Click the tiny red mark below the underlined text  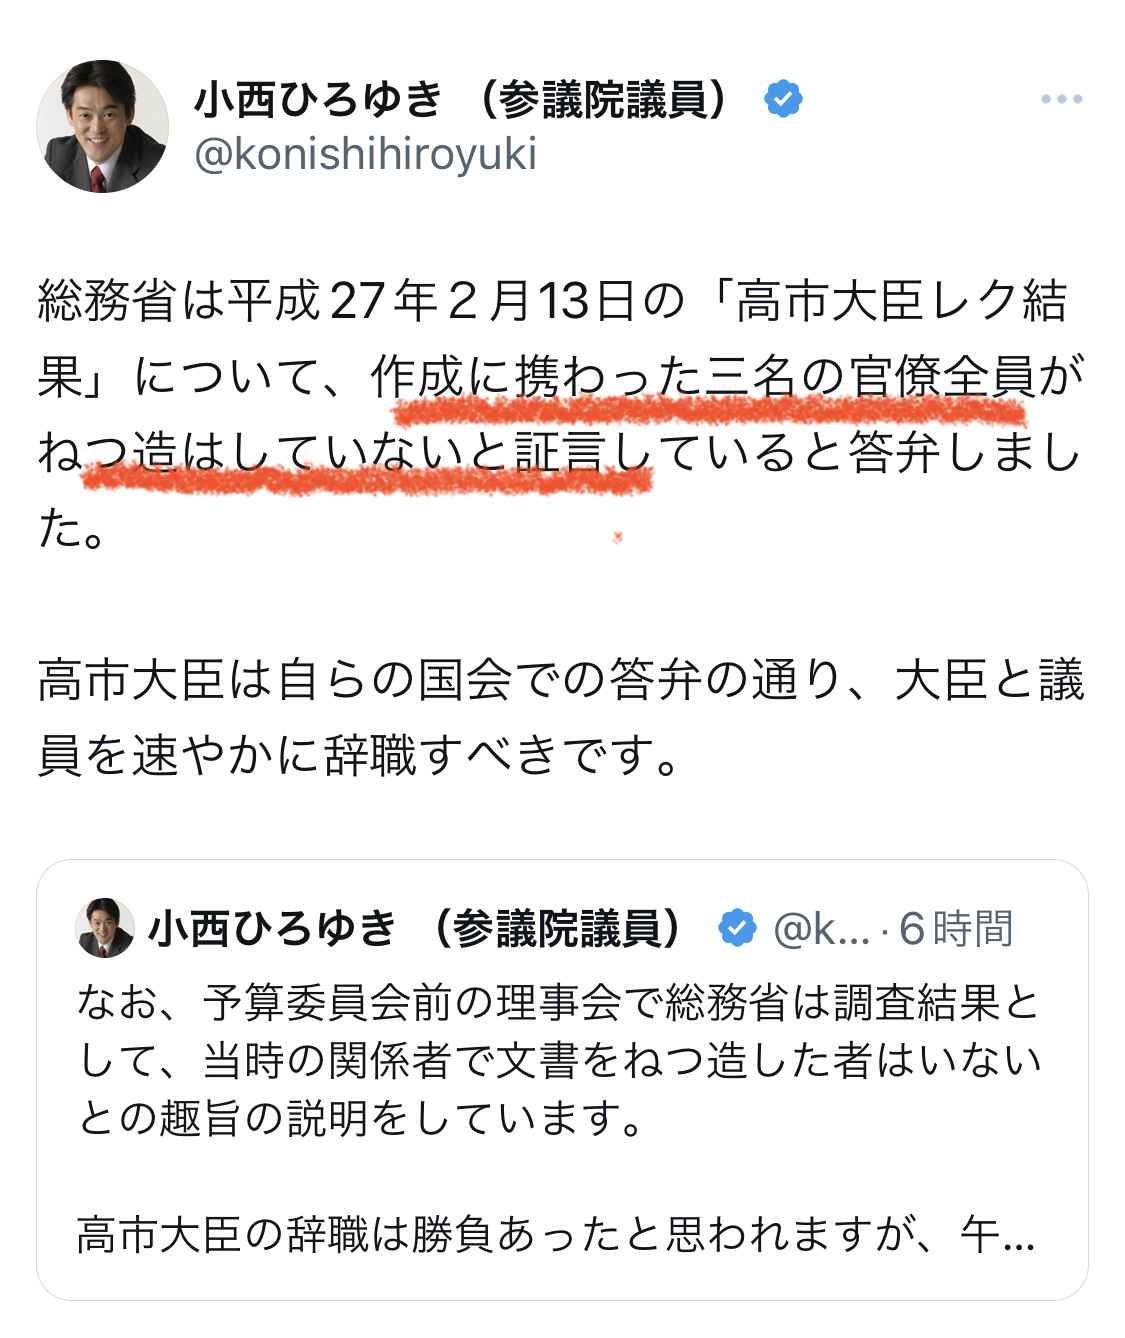pos(618,537)
